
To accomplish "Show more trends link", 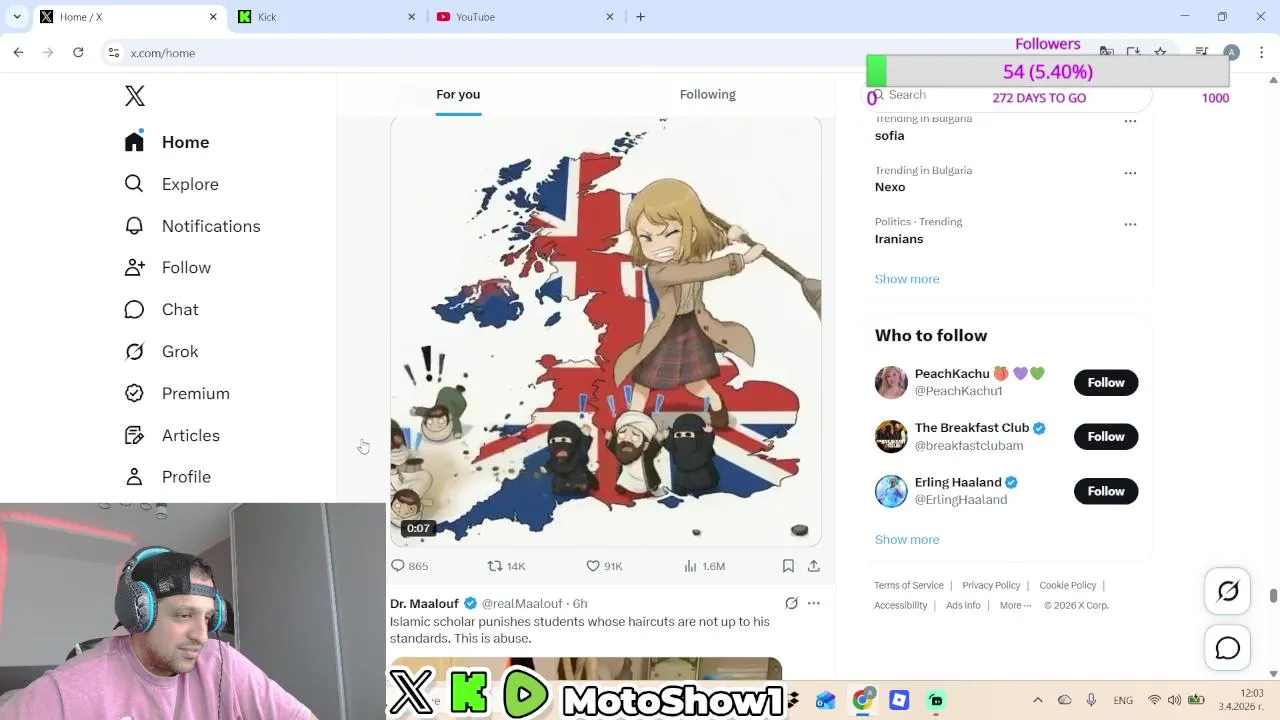I will [907, 279].
